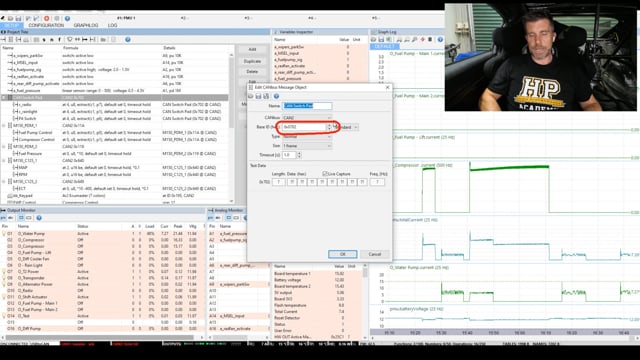Click the save icon in the Edit CANbus dialog
Image resolution: width=640 pixels, height=360 pixels.
point(258,96)
